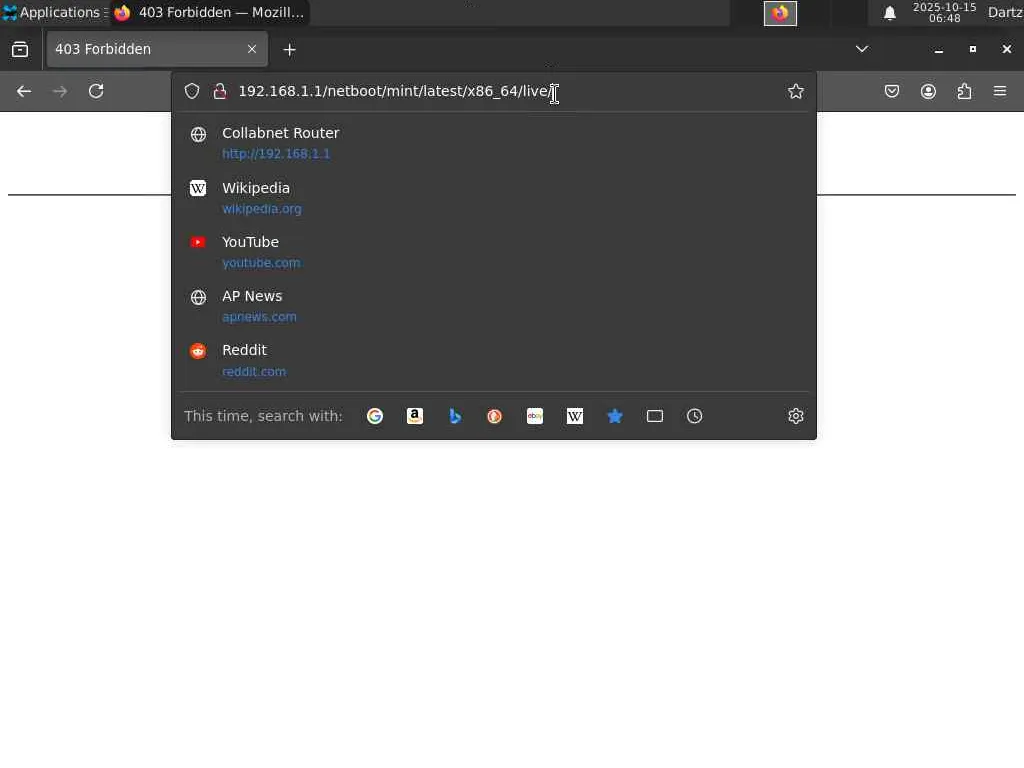Choose the Wikipedia suggestion
This screenshot has height=768, width=1024.
(x=494, y=198)
